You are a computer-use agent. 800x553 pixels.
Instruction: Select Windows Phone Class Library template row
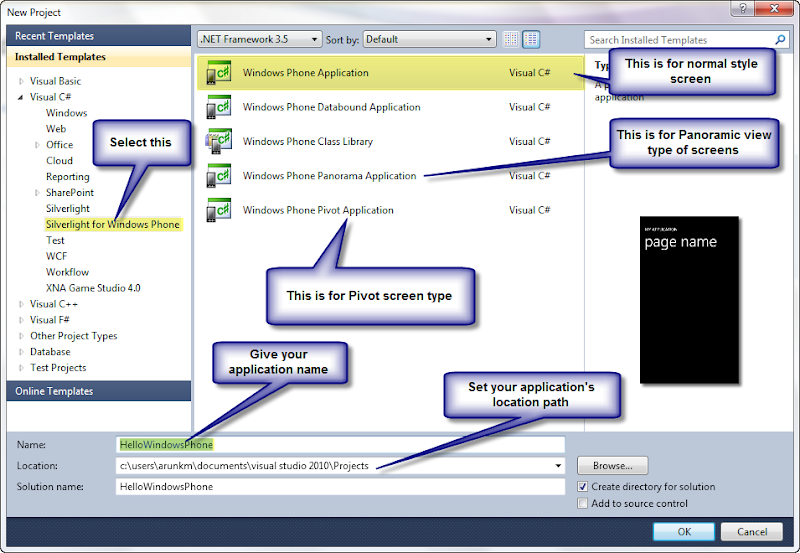[390, 141]
